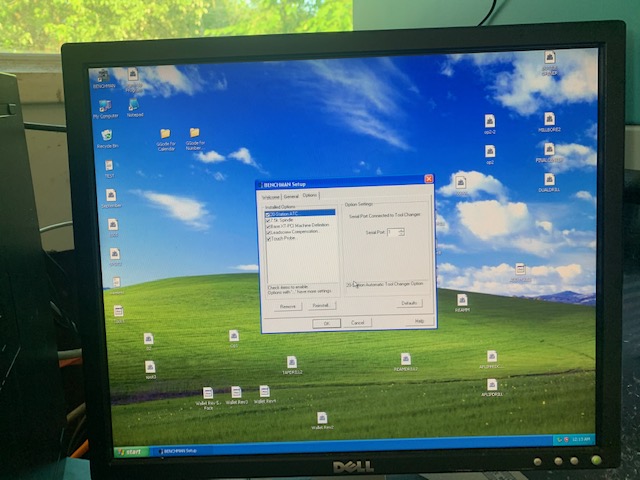Click the Serial Port number field

tap(393, 232)
